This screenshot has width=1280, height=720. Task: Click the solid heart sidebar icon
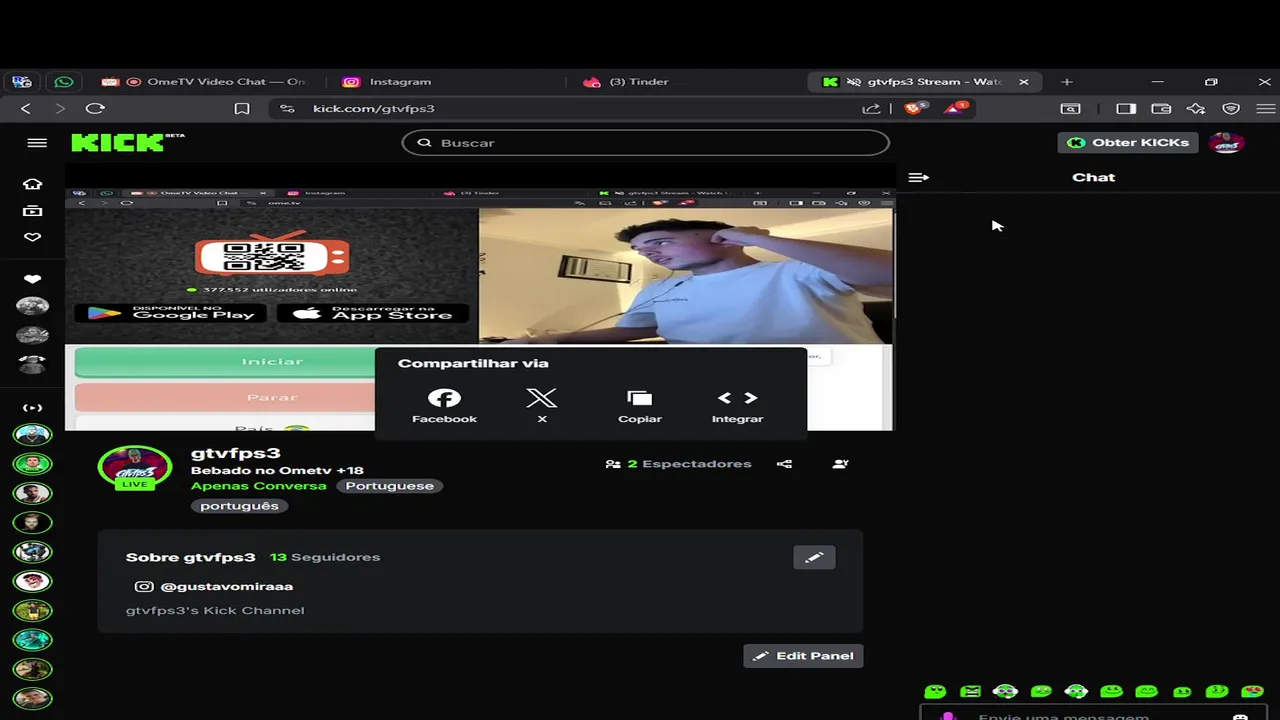[x=33, y=279]
